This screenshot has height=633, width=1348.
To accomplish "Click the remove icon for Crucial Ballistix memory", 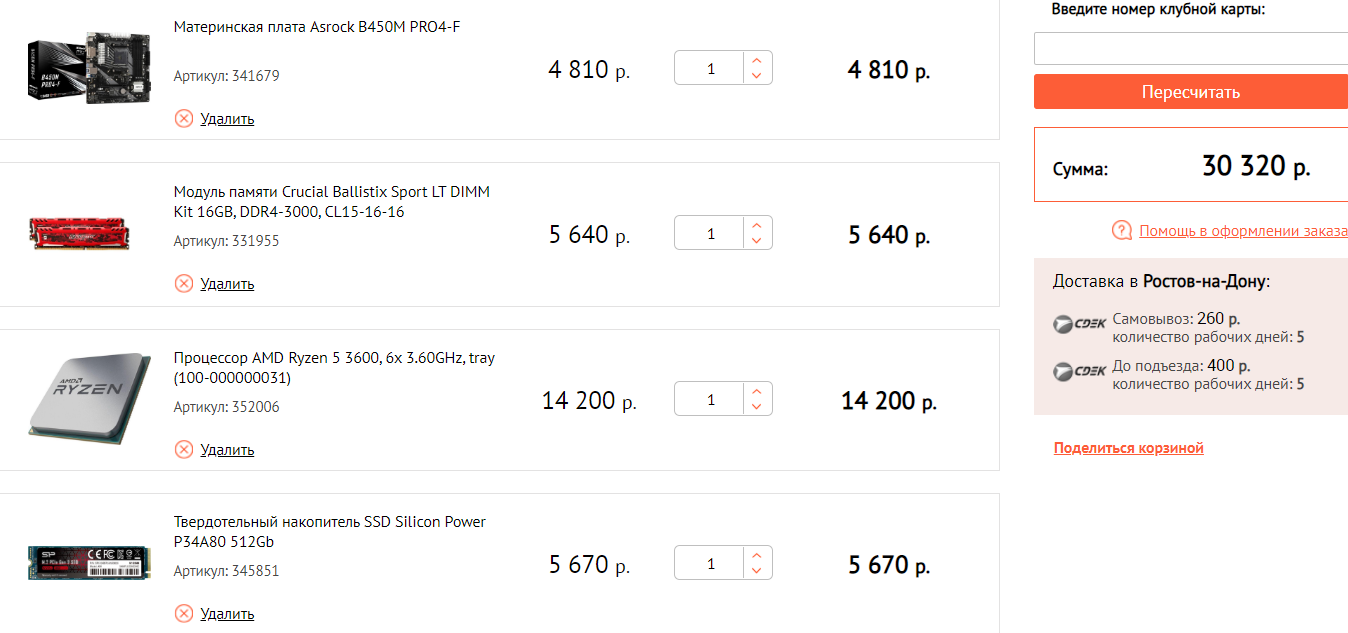I will 184,284.
